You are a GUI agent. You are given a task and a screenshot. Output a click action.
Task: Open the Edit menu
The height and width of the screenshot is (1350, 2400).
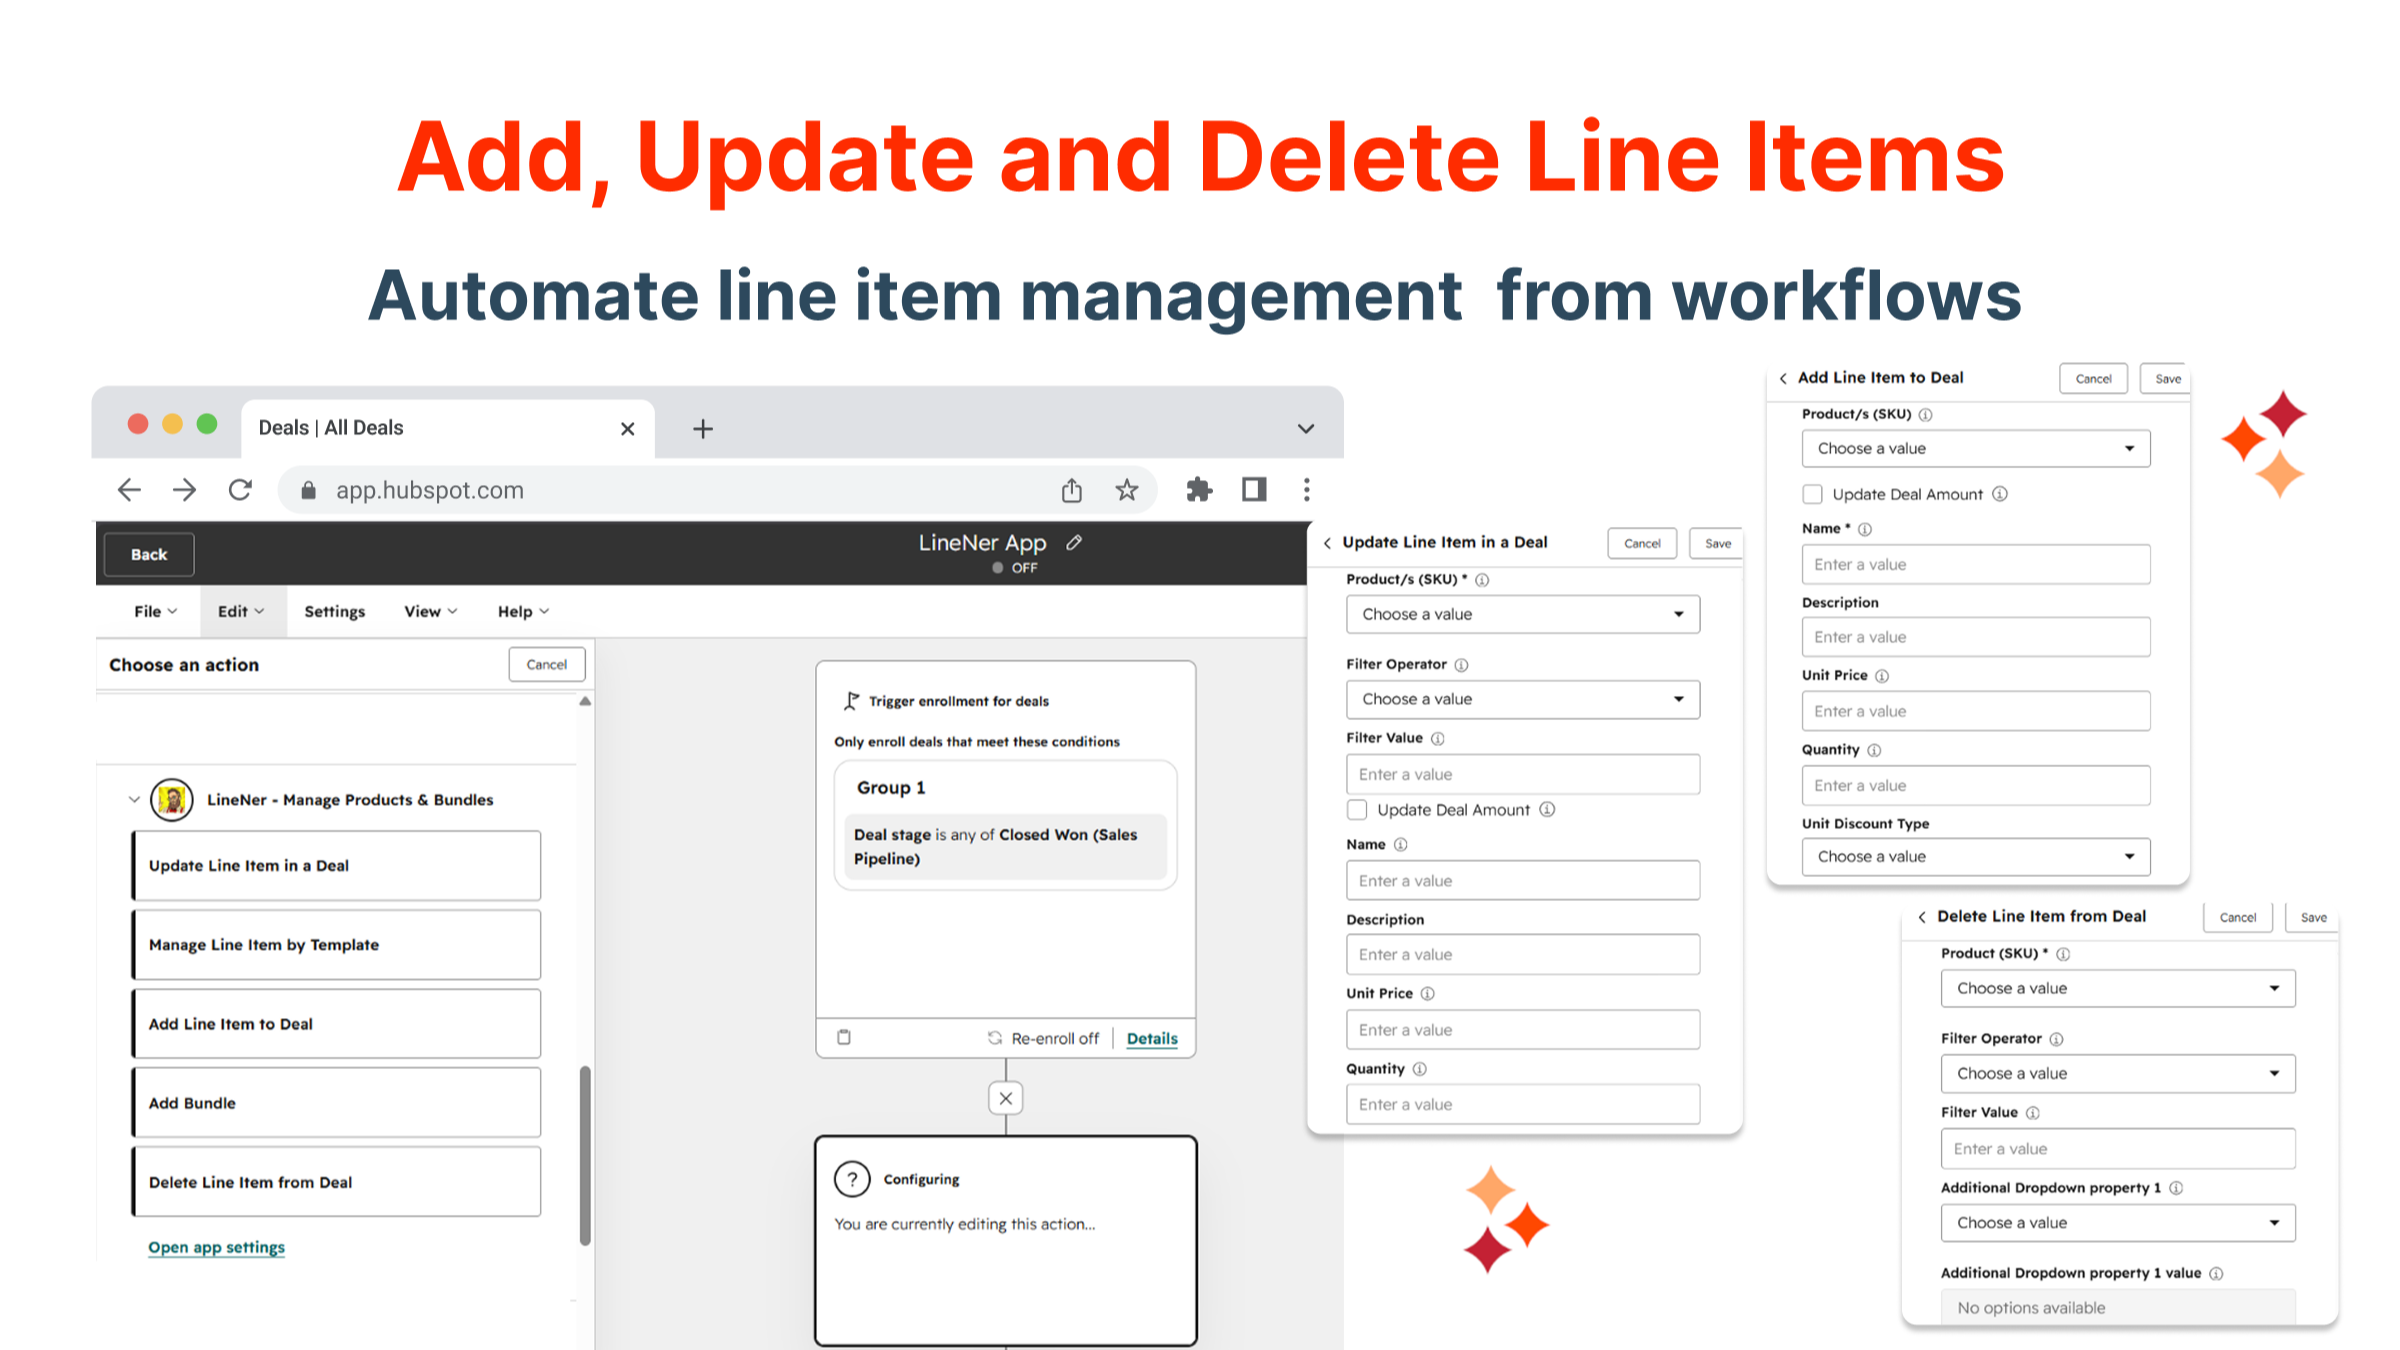click(241, 611)
